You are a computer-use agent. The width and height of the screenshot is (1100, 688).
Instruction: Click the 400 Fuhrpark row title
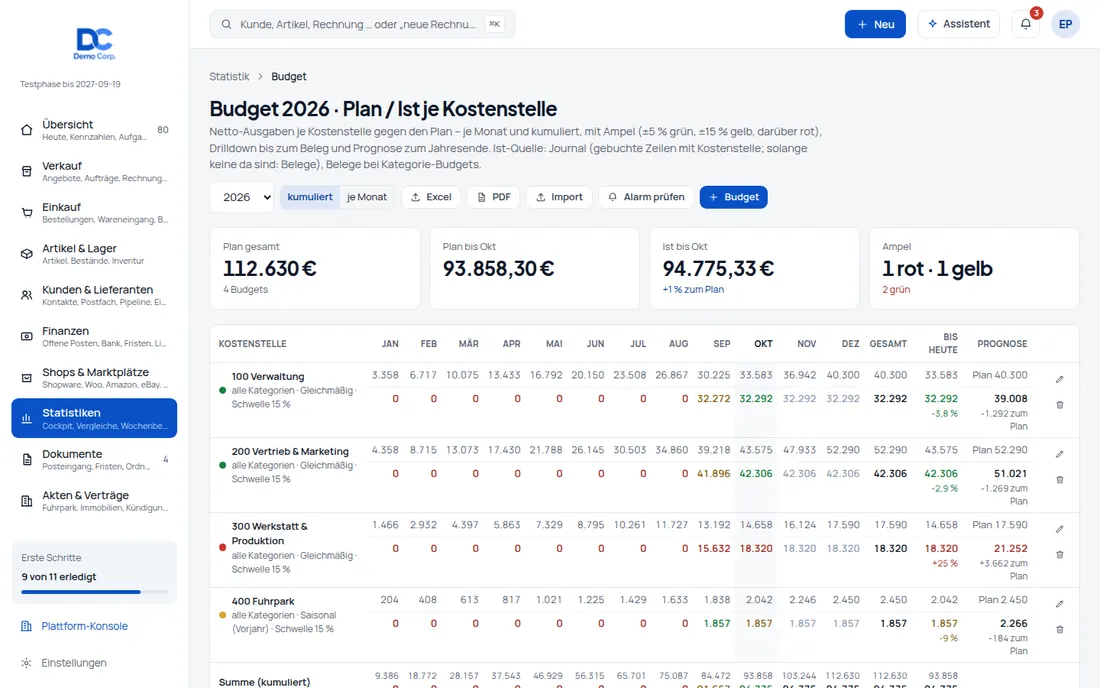[263, 601]
